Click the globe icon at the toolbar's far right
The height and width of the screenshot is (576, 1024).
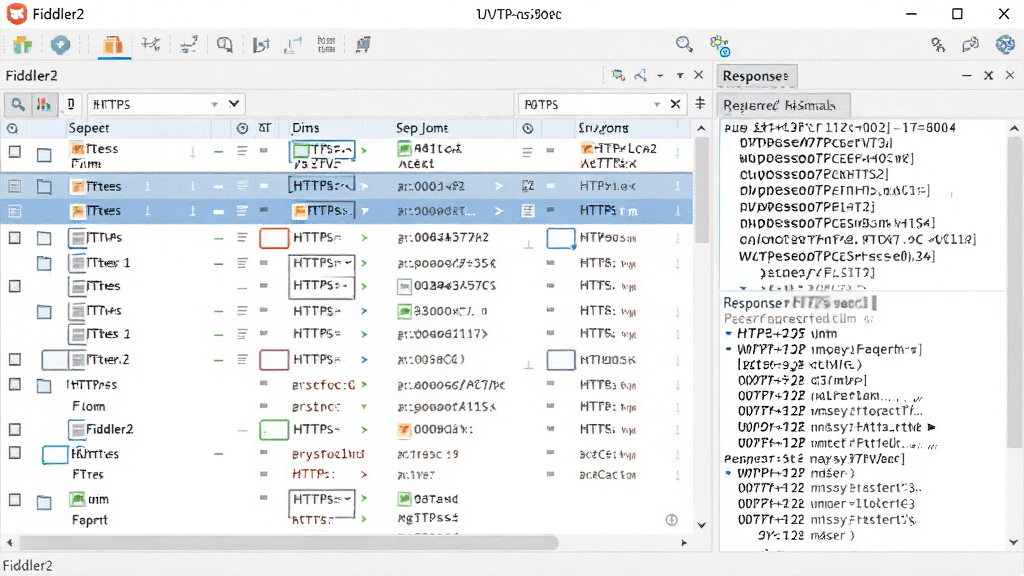(x=1005, y=44)
